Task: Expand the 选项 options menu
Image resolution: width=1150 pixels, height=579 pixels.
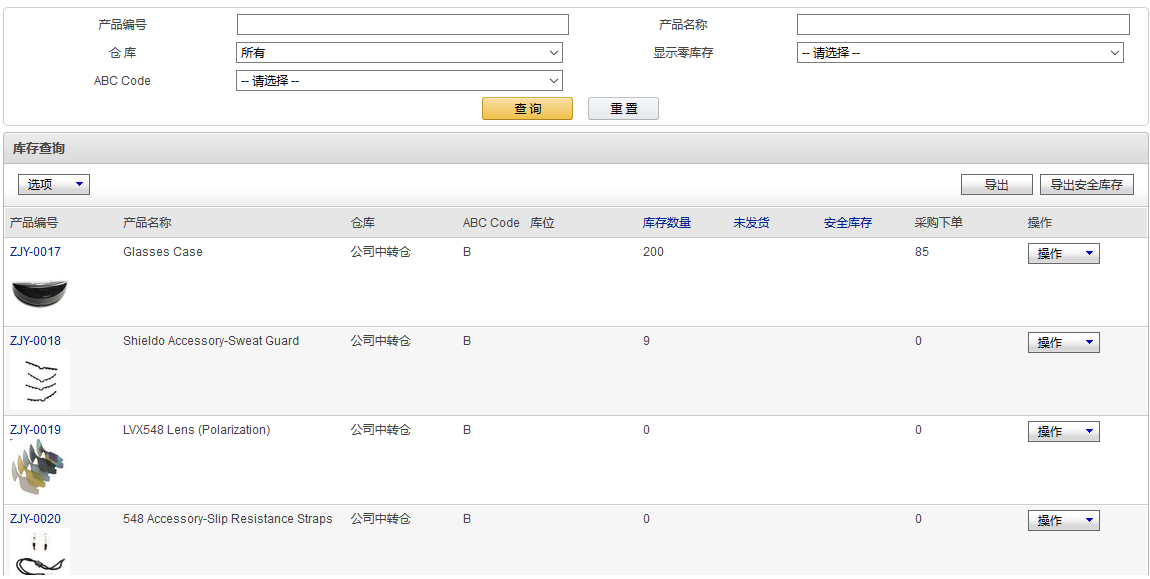Action: 54,185
